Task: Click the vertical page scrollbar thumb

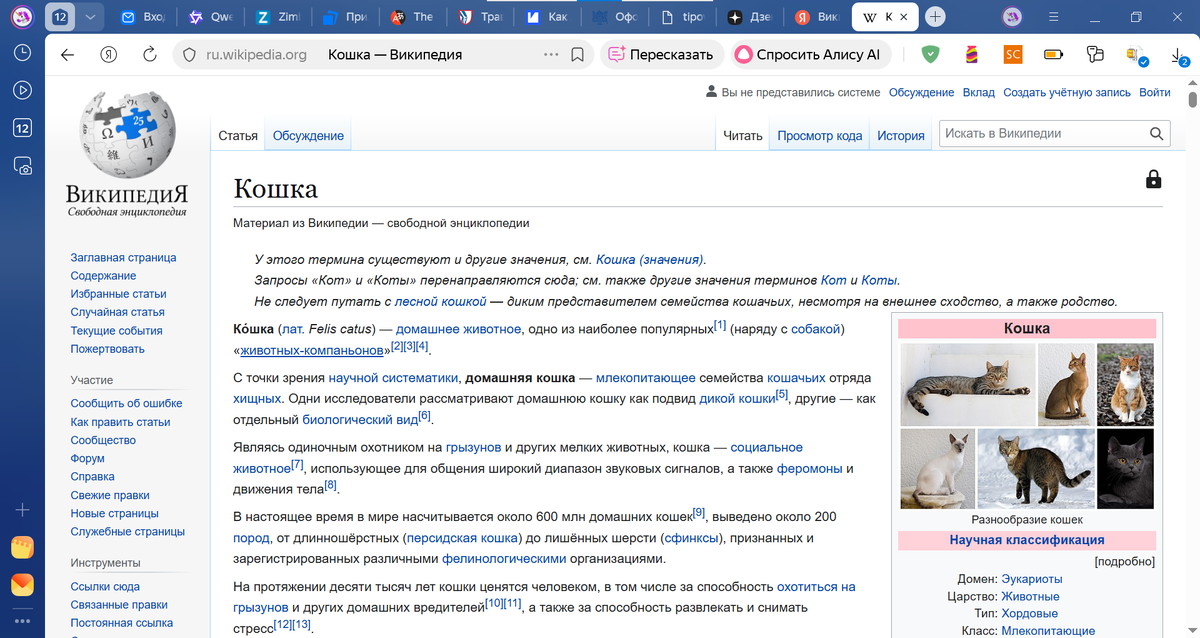Action: 1192,99
